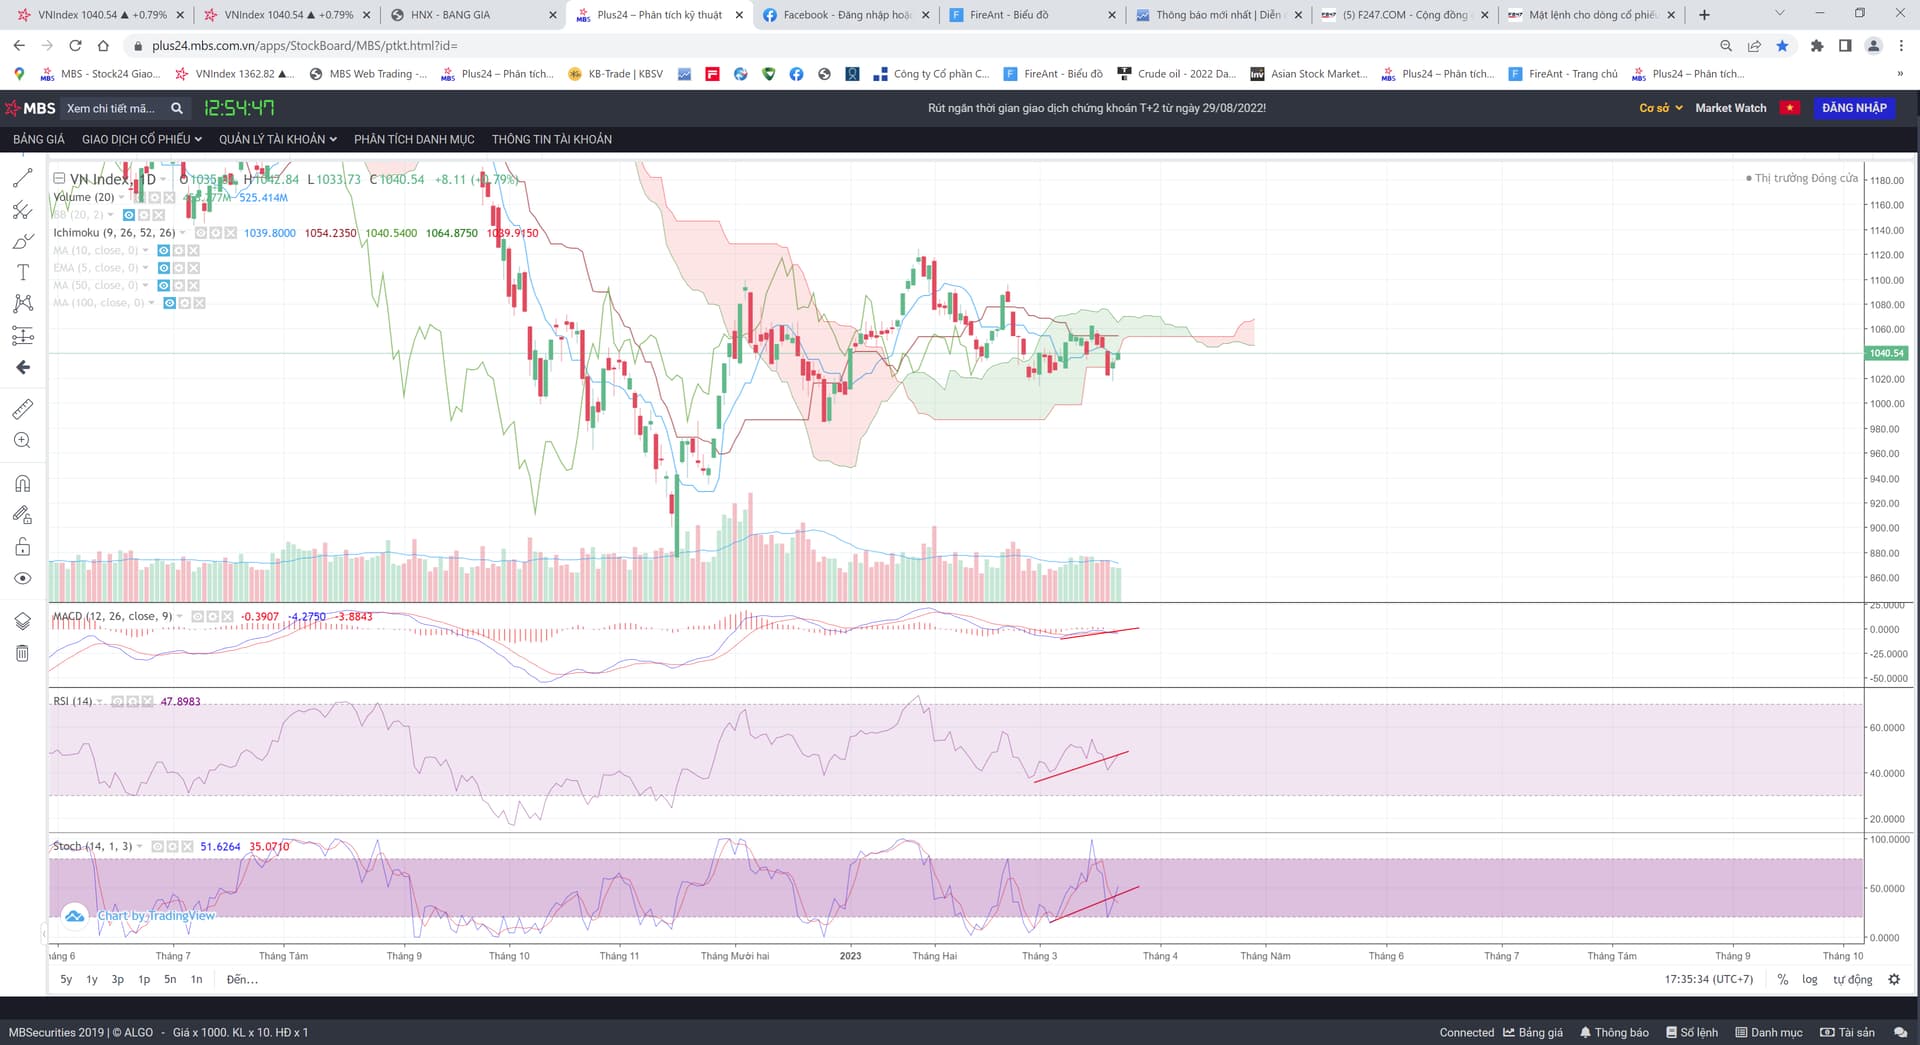This screenshot has width=1920, height=1045.
Task: Show the MA (10, close, 0) indicator
Action: point(163,250)
